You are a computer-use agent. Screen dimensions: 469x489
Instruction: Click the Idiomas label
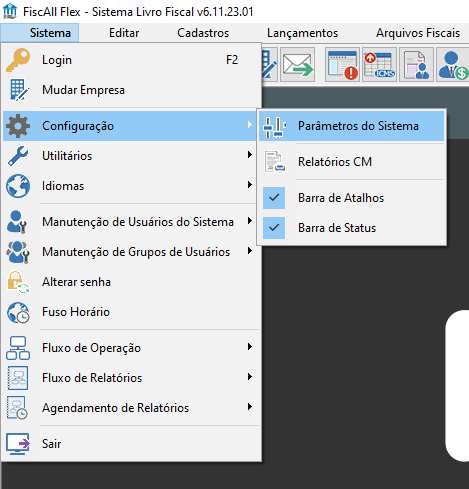click(x=63, y=186)
